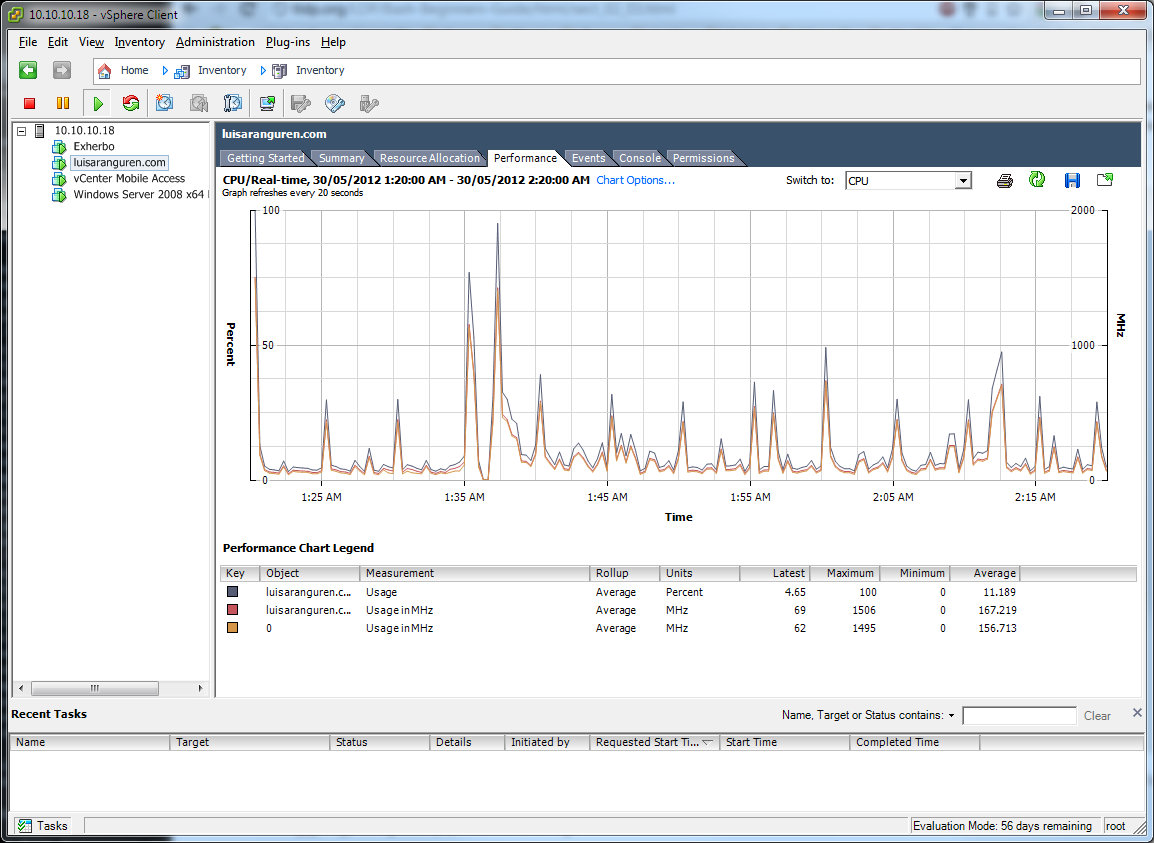Launch the virtual machine console icon
Viewport: 1154px width, 843px height.
coord(267,103)
